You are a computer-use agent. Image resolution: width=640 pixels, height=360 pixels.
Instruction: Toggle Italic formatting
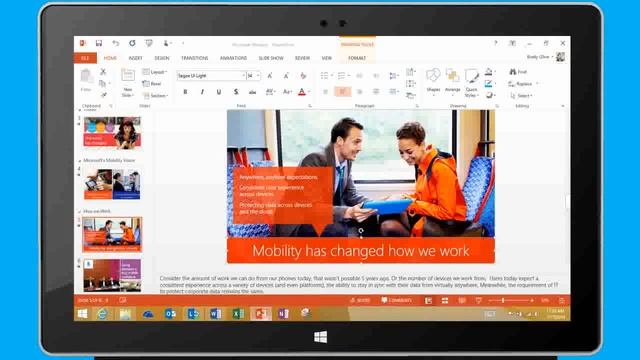[x=202, y=92]
